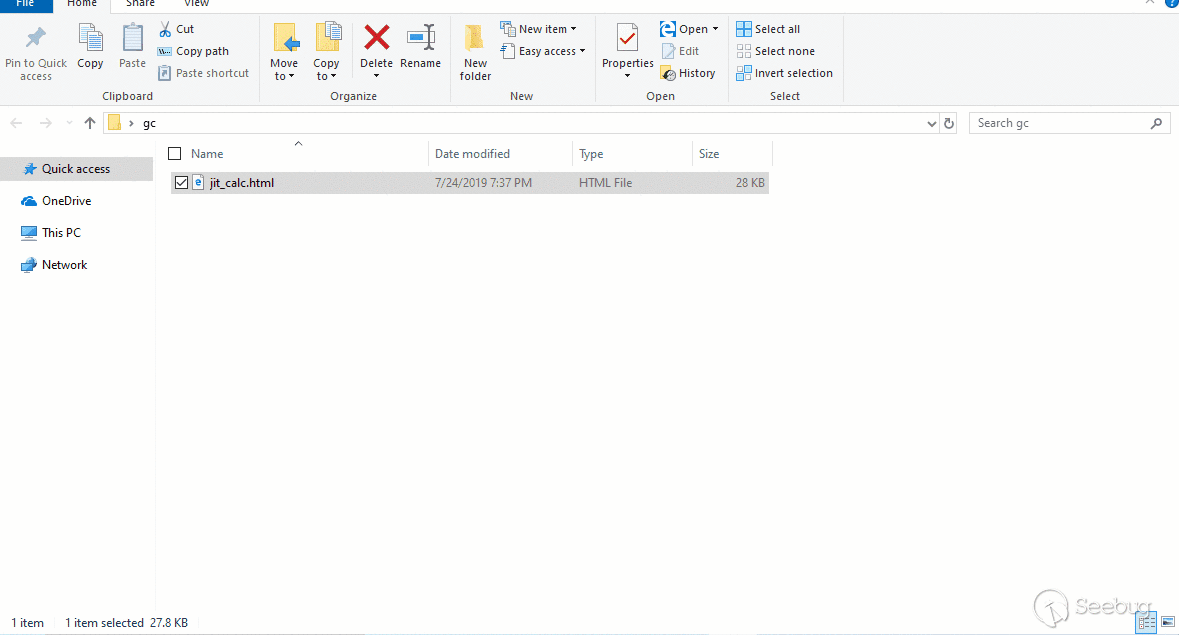Open Properties of selected file
Screen dimensions: 1179x635
click(627, 45)
